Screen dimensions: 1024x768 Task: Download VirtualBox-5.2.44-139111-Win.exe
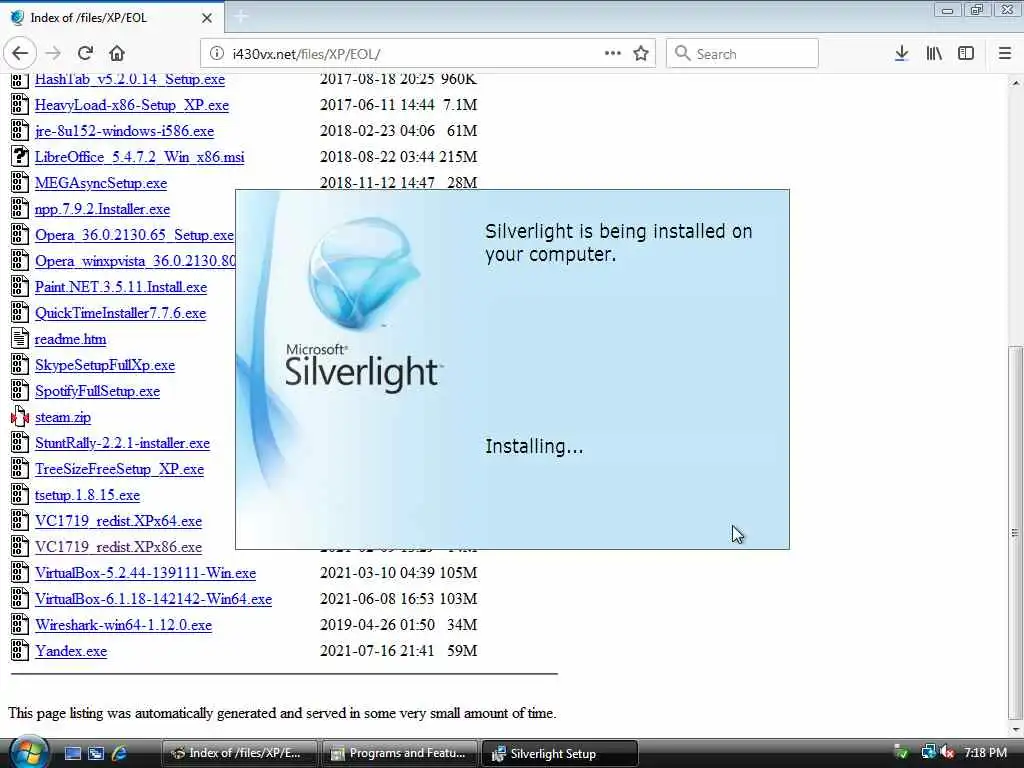[146, 573]
